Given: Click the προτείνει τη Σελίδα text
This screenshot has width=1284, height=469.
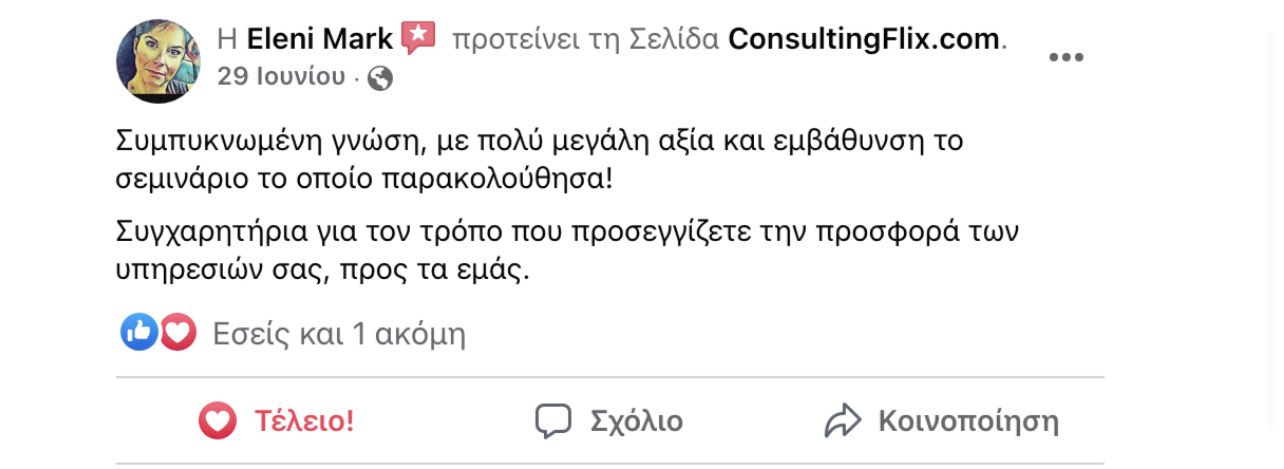Looking at the screenshot, I should (x=585, y=40).
